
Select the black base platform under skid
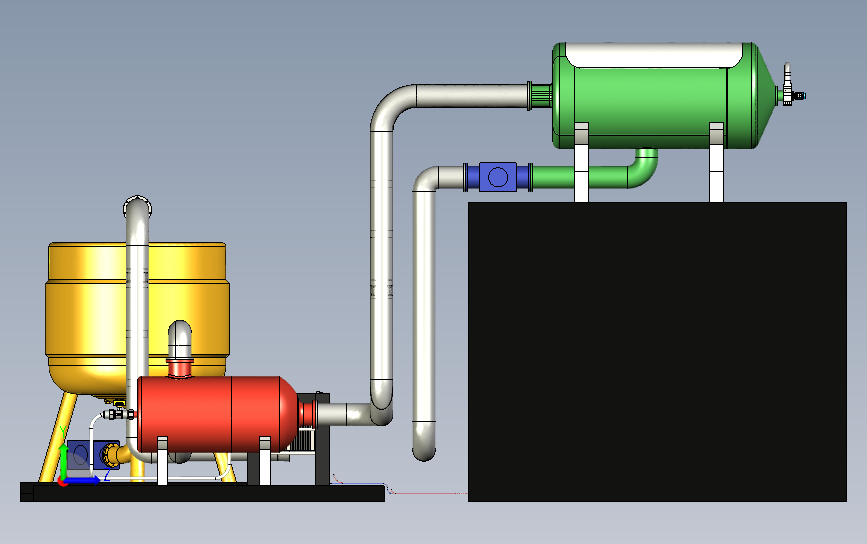point(202,492)
